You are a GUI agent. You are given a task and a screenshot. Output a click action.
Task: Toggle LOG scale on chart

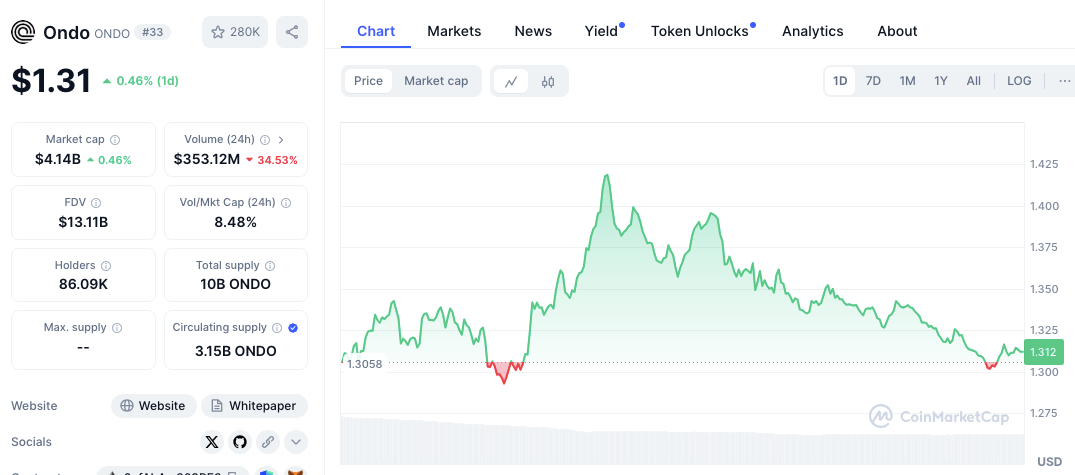click(x=1019, y=81)
